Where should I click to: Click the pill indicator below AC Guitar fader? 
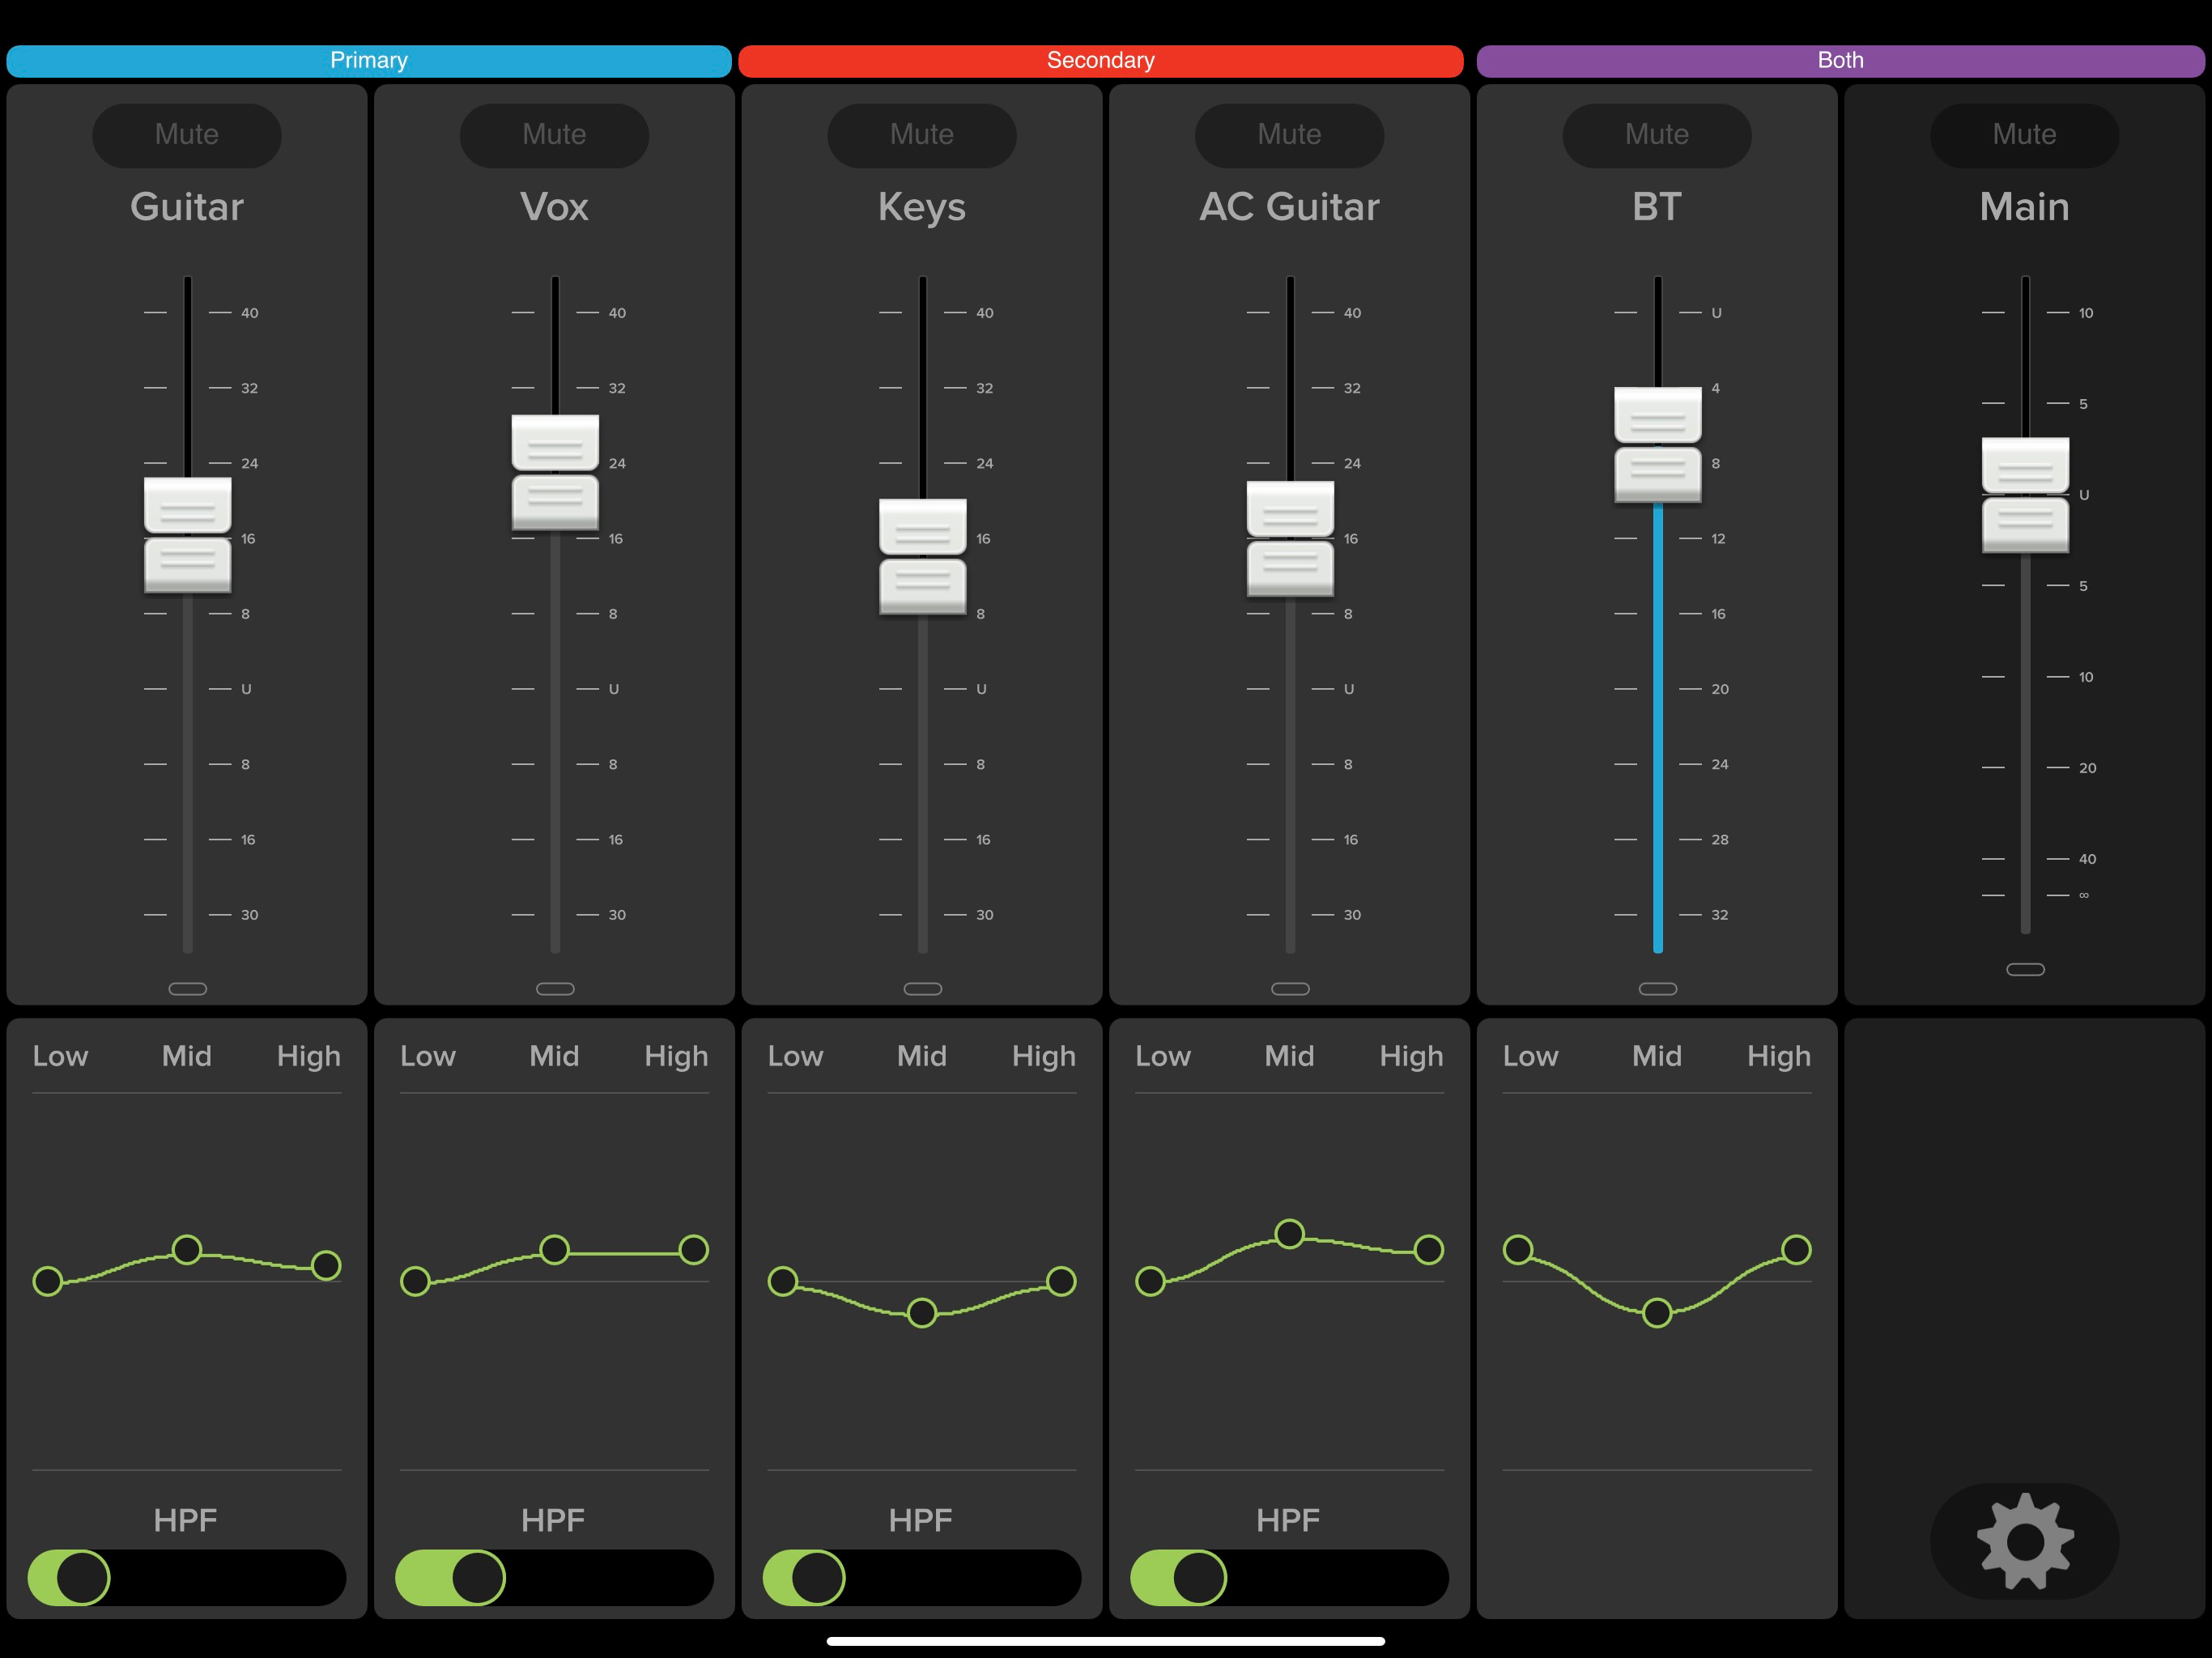click(x=1290, y=989)
